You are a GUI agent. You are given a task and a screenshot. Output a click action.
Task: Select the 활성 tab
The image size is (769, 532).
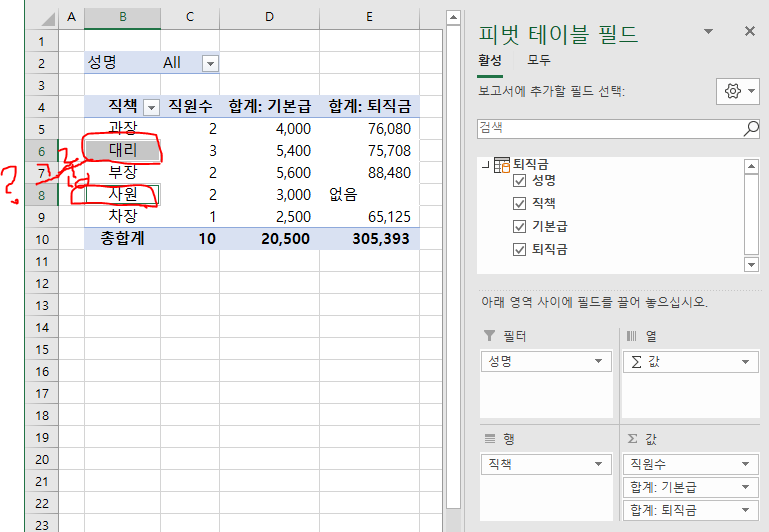pos(490,60)
